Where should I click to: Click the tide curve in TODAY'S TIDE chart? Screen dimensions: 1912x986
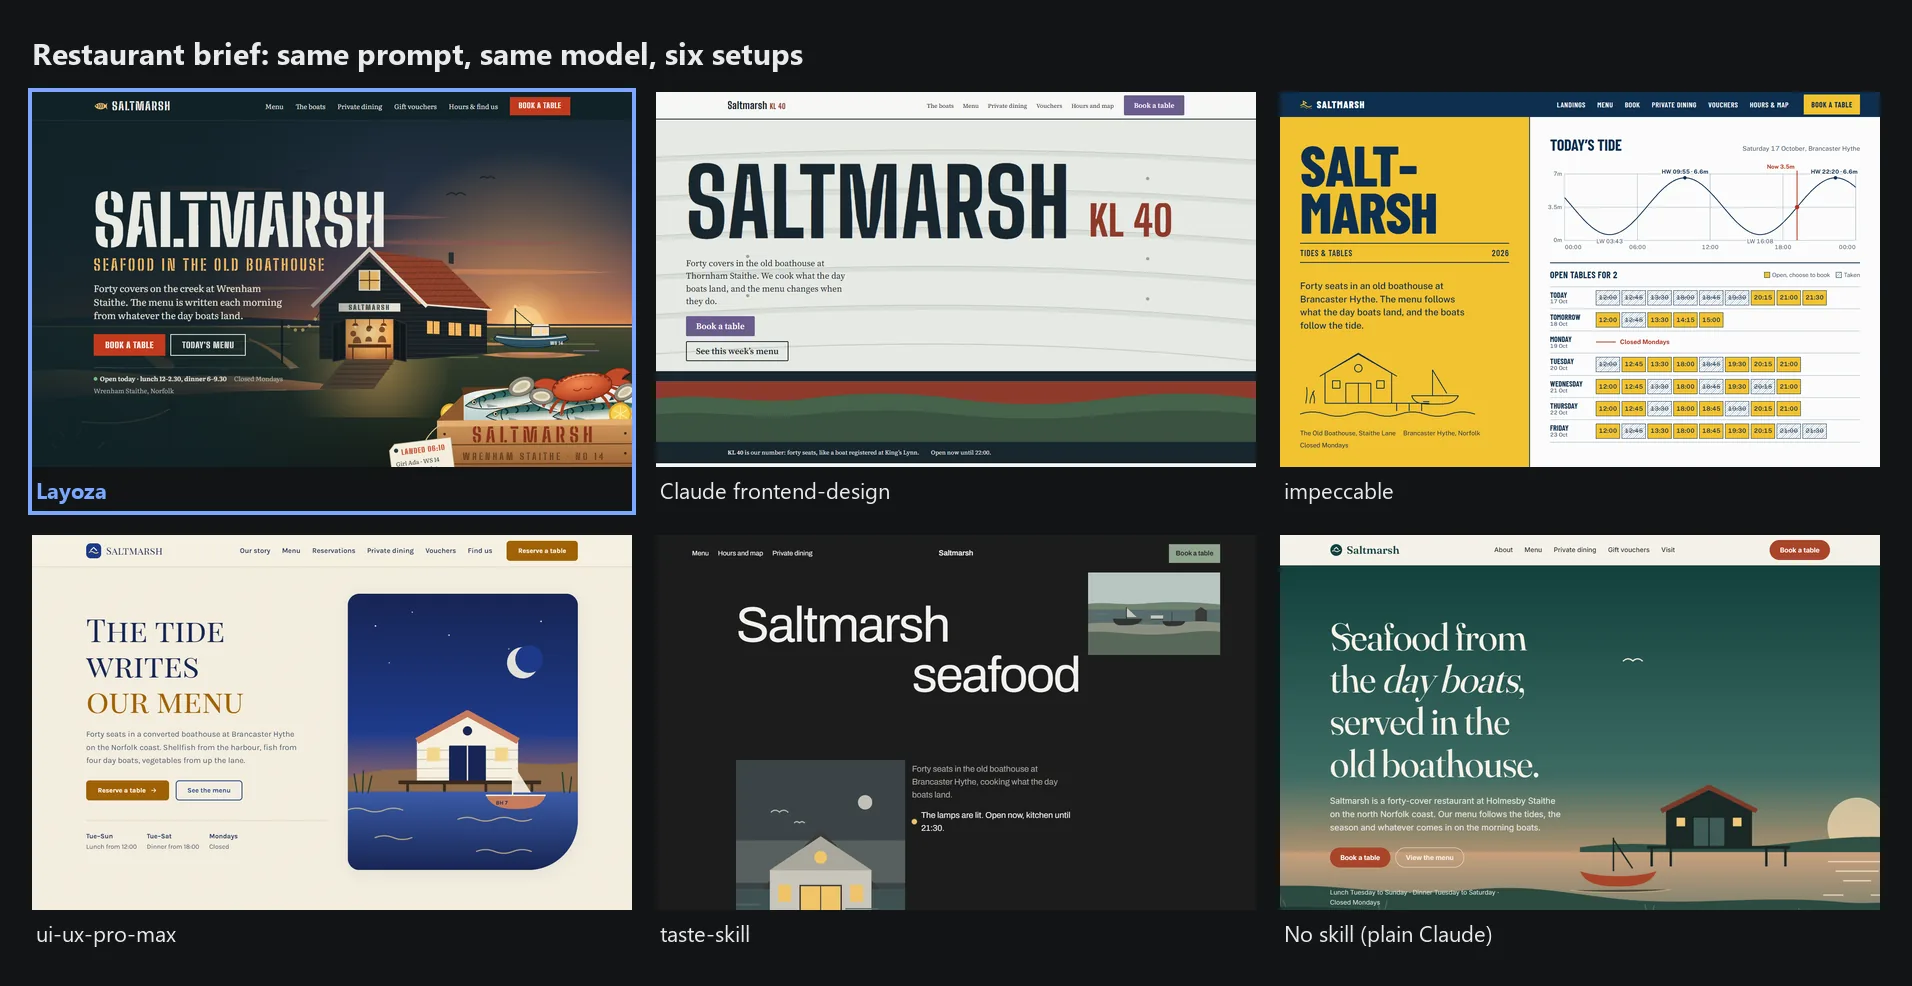click(x=1710, y=207)
